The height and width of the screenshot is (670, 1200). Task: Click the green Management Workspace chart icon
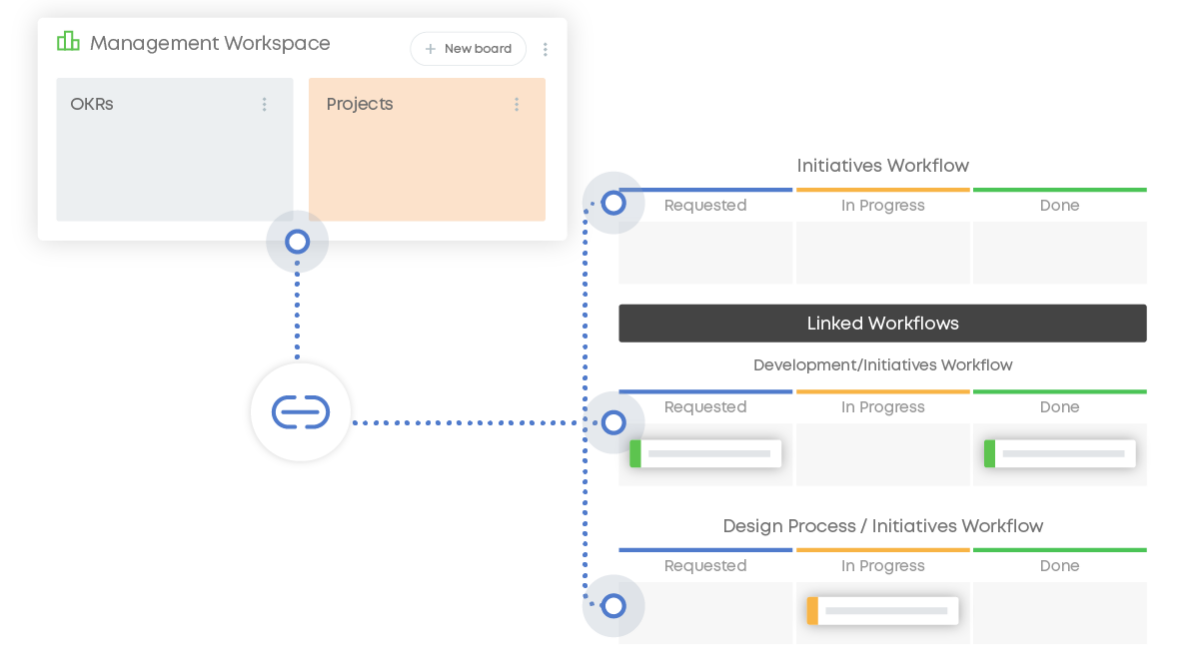[68, 42]
